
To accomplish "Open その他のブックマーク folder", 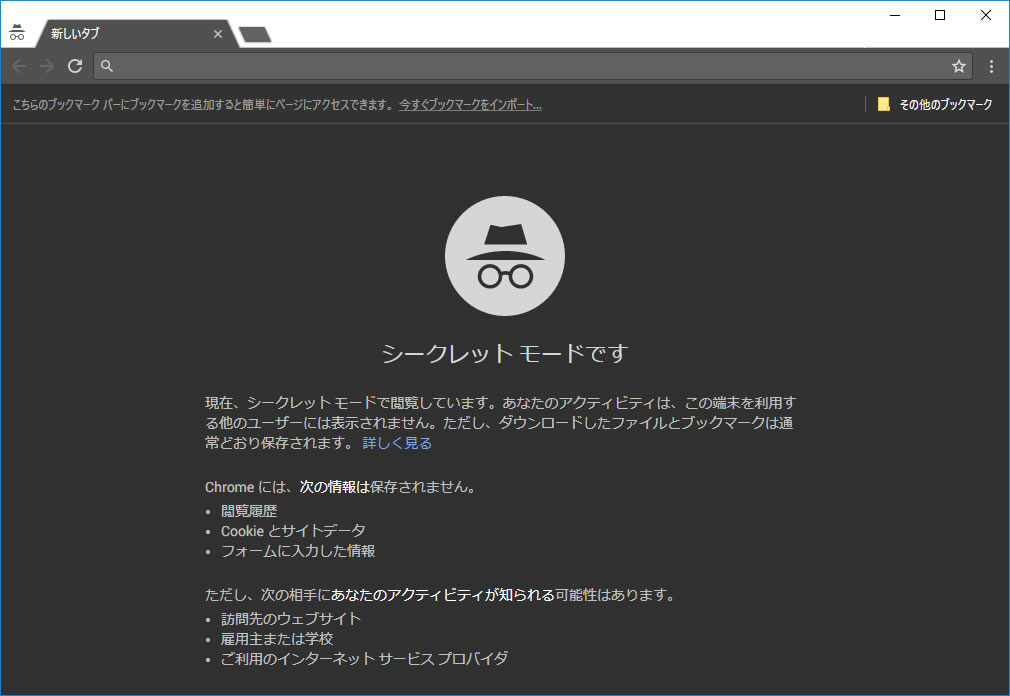I will (x=935, y=104).
